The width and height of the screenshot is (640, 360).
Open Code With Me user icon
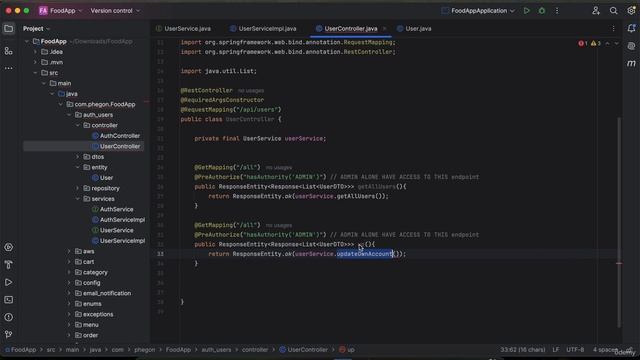596,11
